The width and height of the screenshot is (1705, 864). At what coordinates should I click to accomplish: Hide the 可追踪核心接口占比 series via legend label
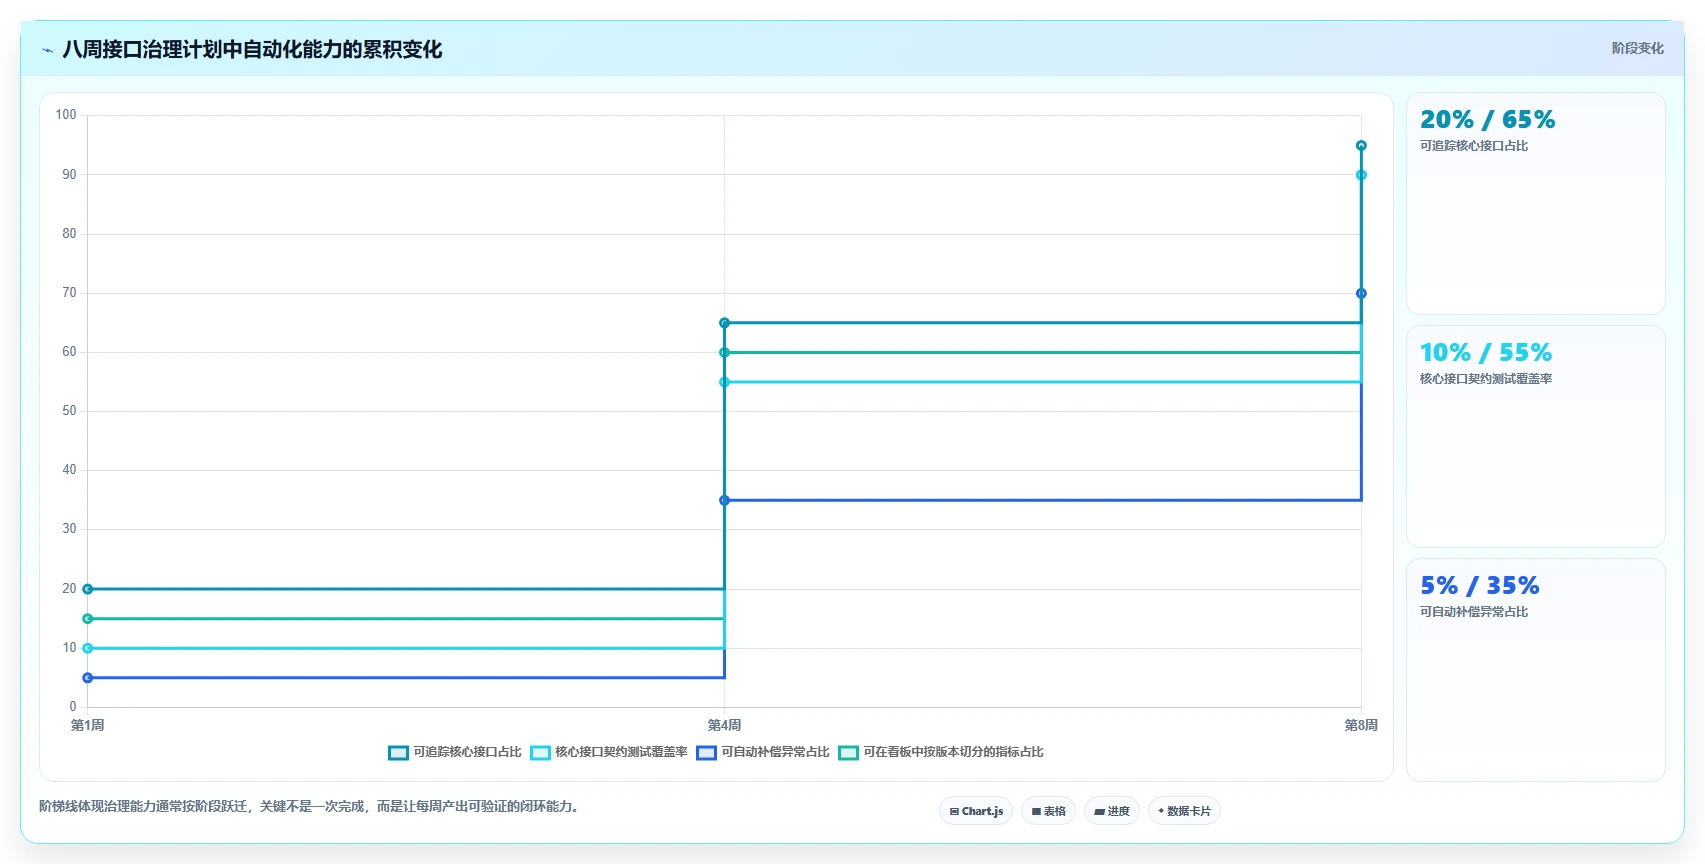467,752
